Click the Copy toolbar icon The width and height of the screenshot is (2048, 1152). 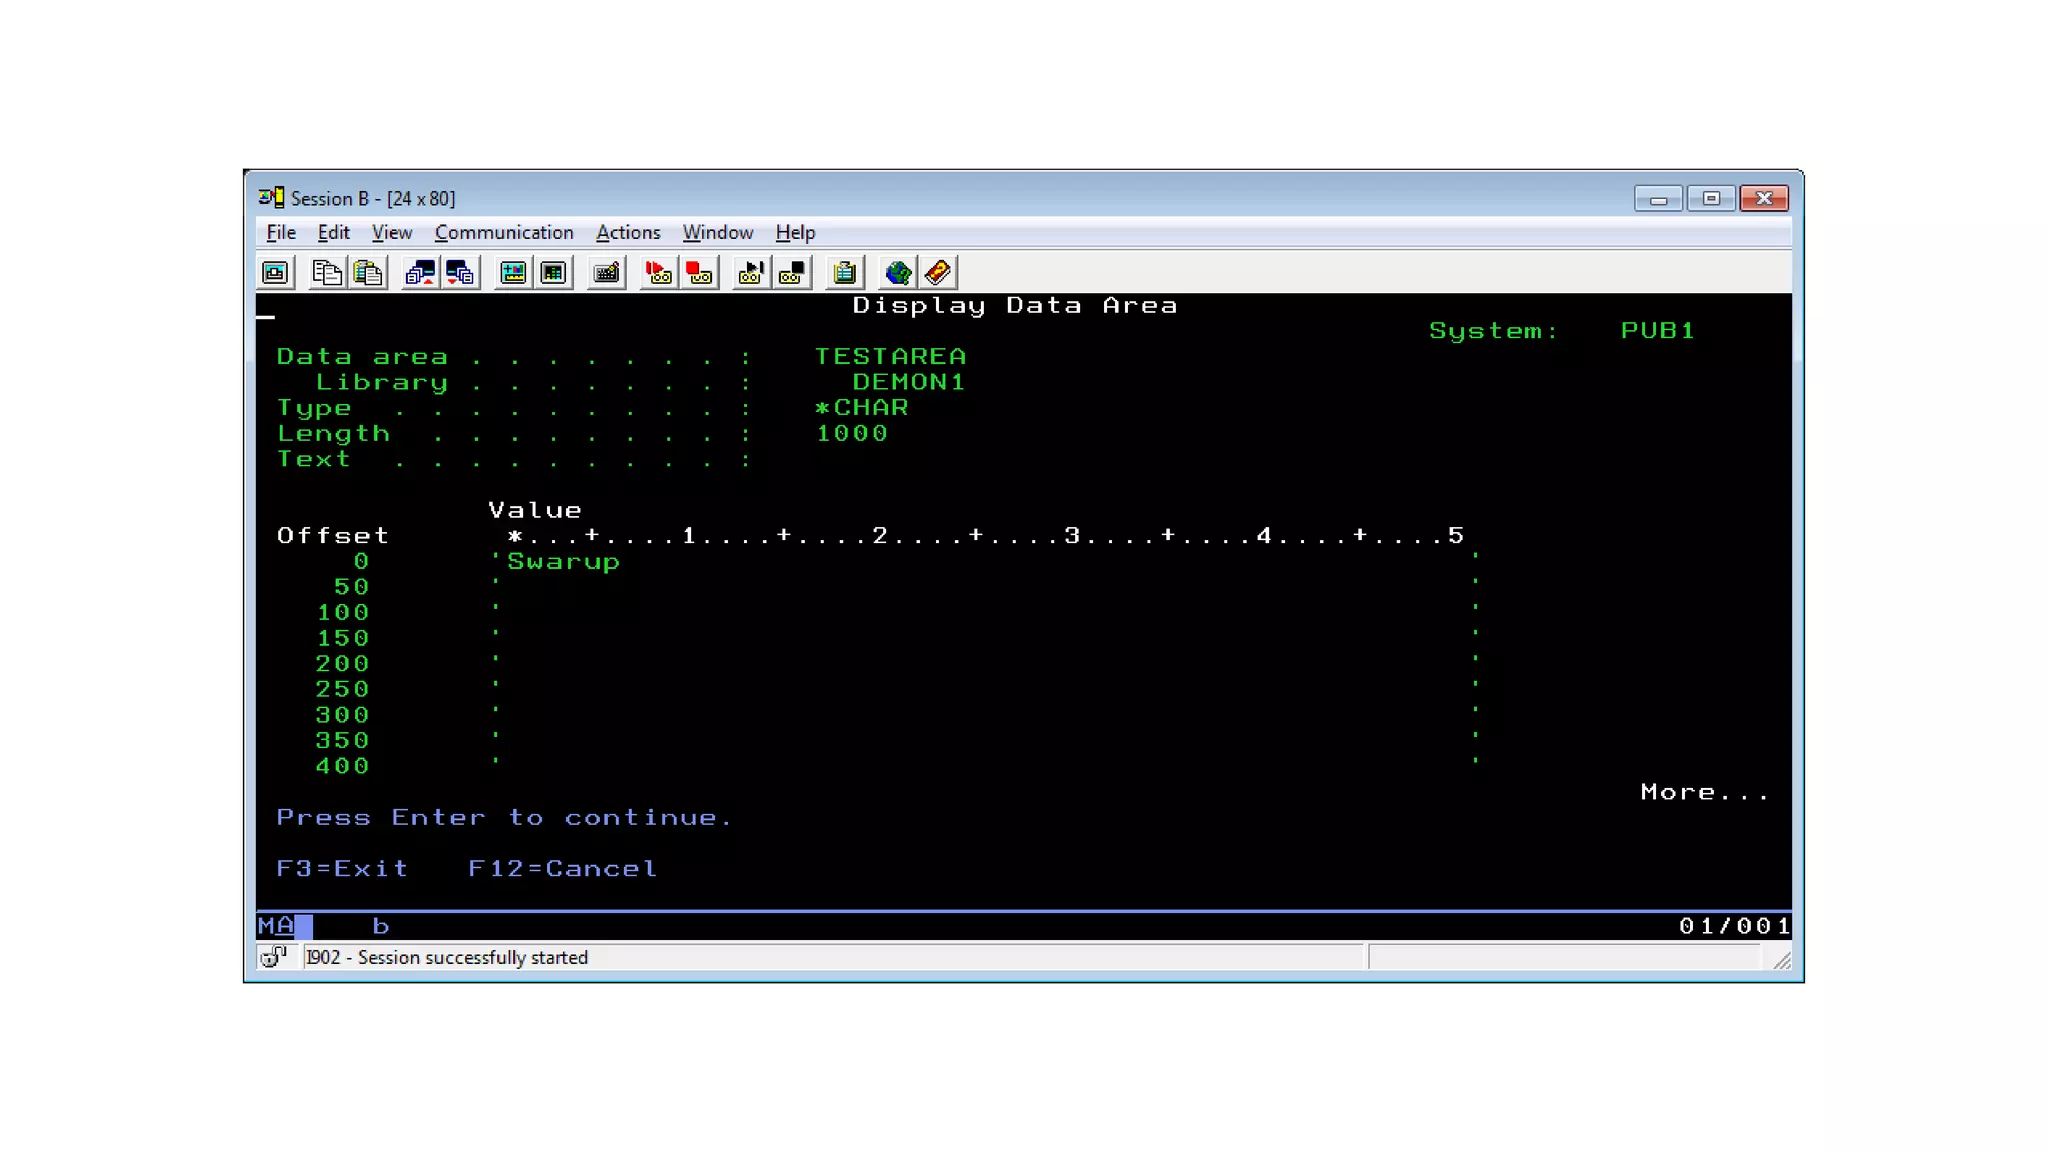coord(327,273)
